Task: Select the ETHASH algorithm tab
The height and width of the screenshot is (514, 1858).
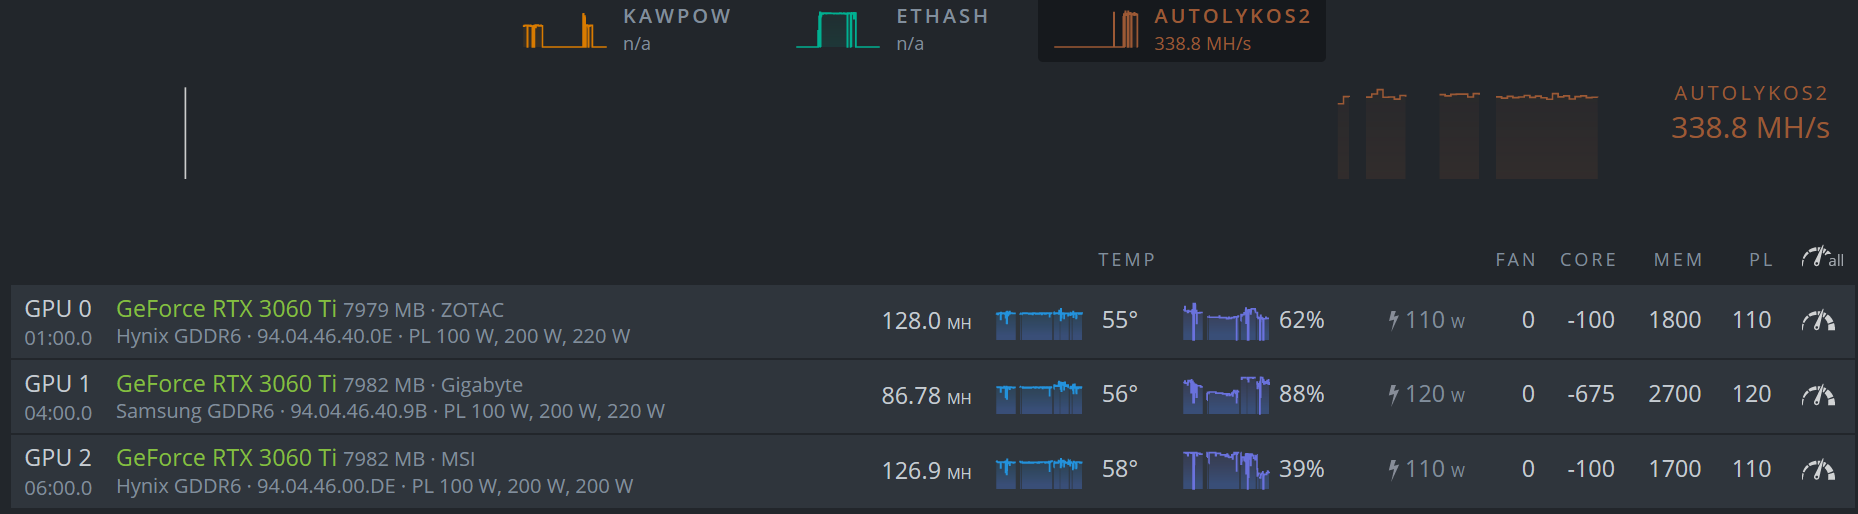Action: 893,29
